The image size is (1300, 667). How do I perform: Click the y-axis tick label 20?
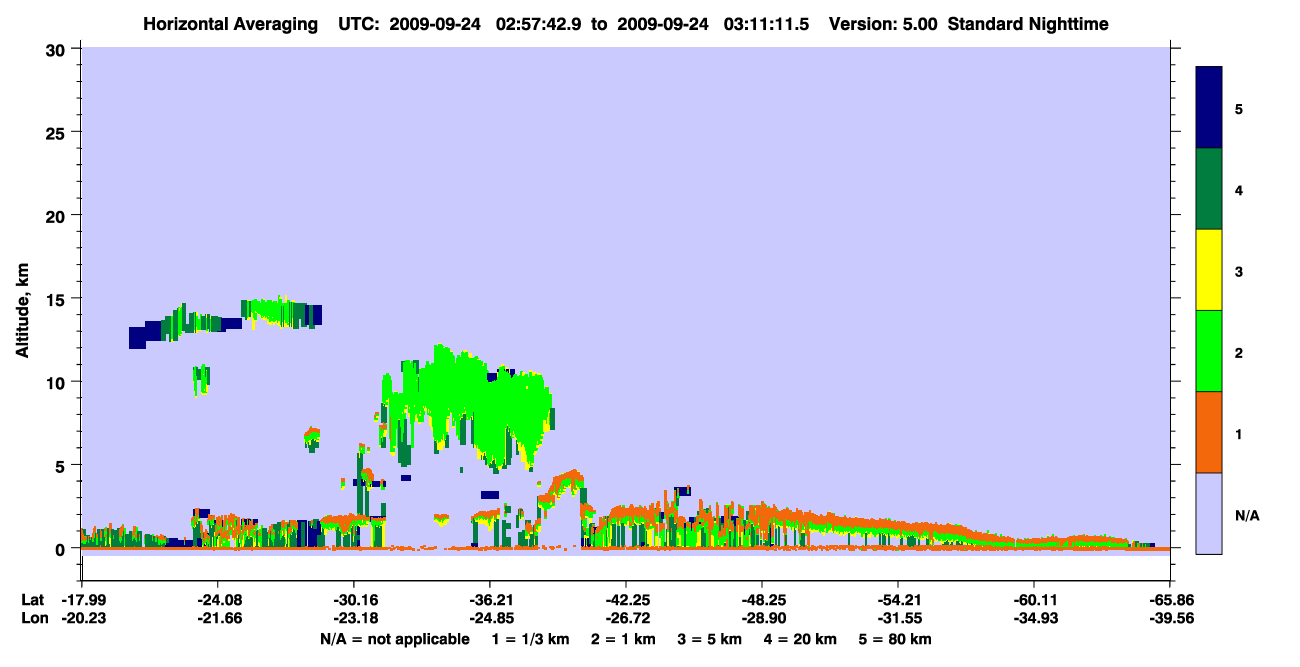point(58,215)
